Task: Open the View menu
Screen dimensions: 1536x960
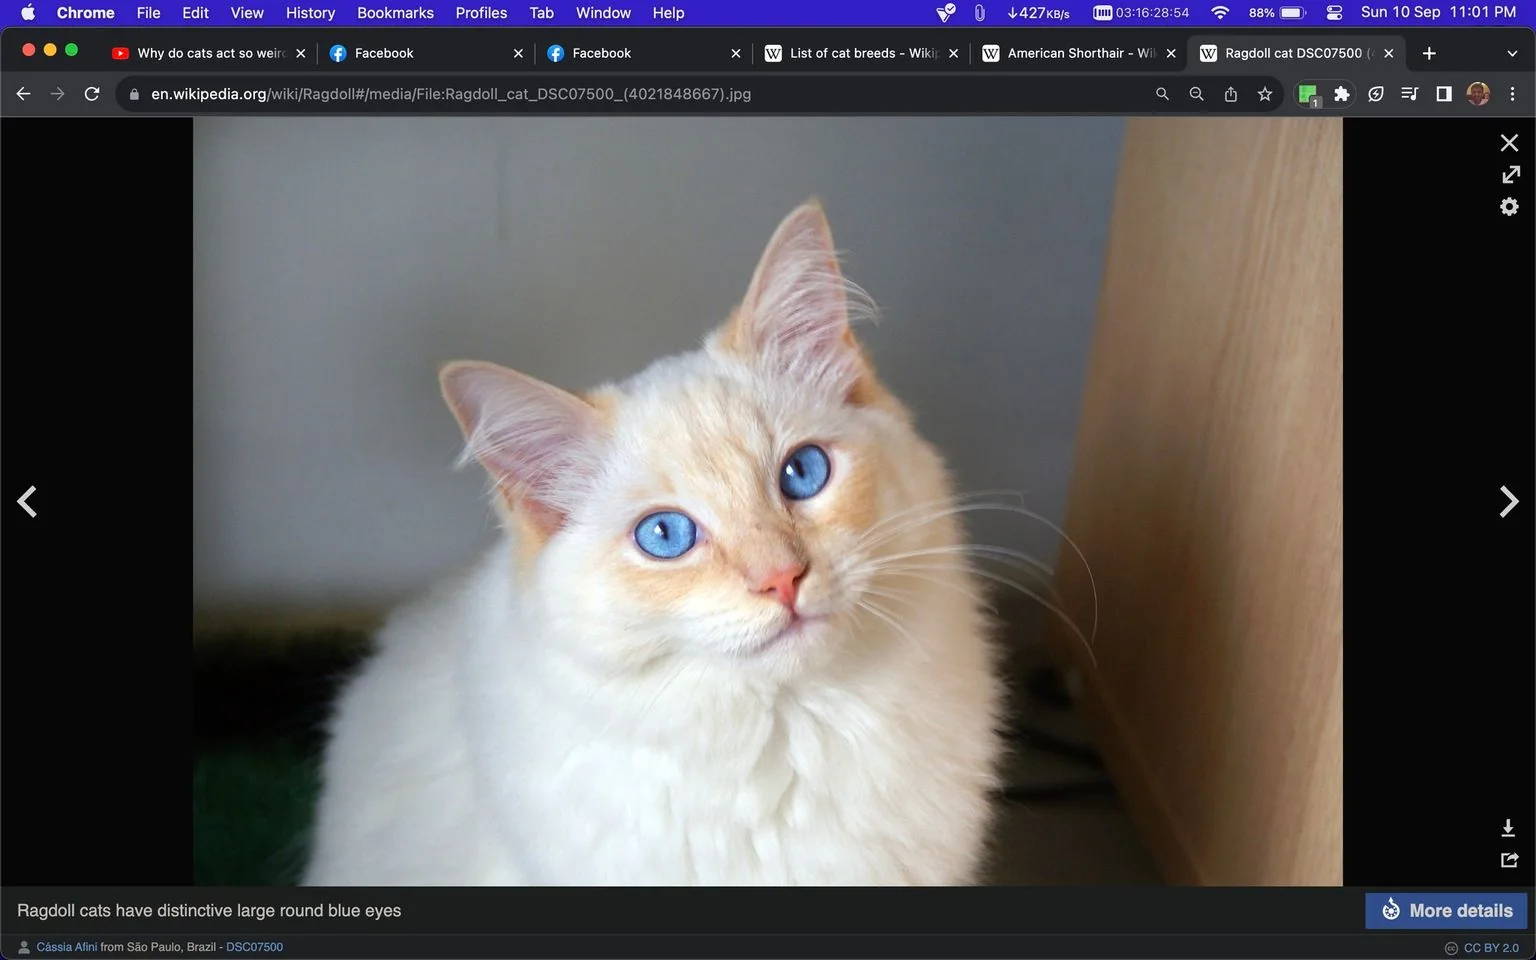Action: [x=247, y=13]
